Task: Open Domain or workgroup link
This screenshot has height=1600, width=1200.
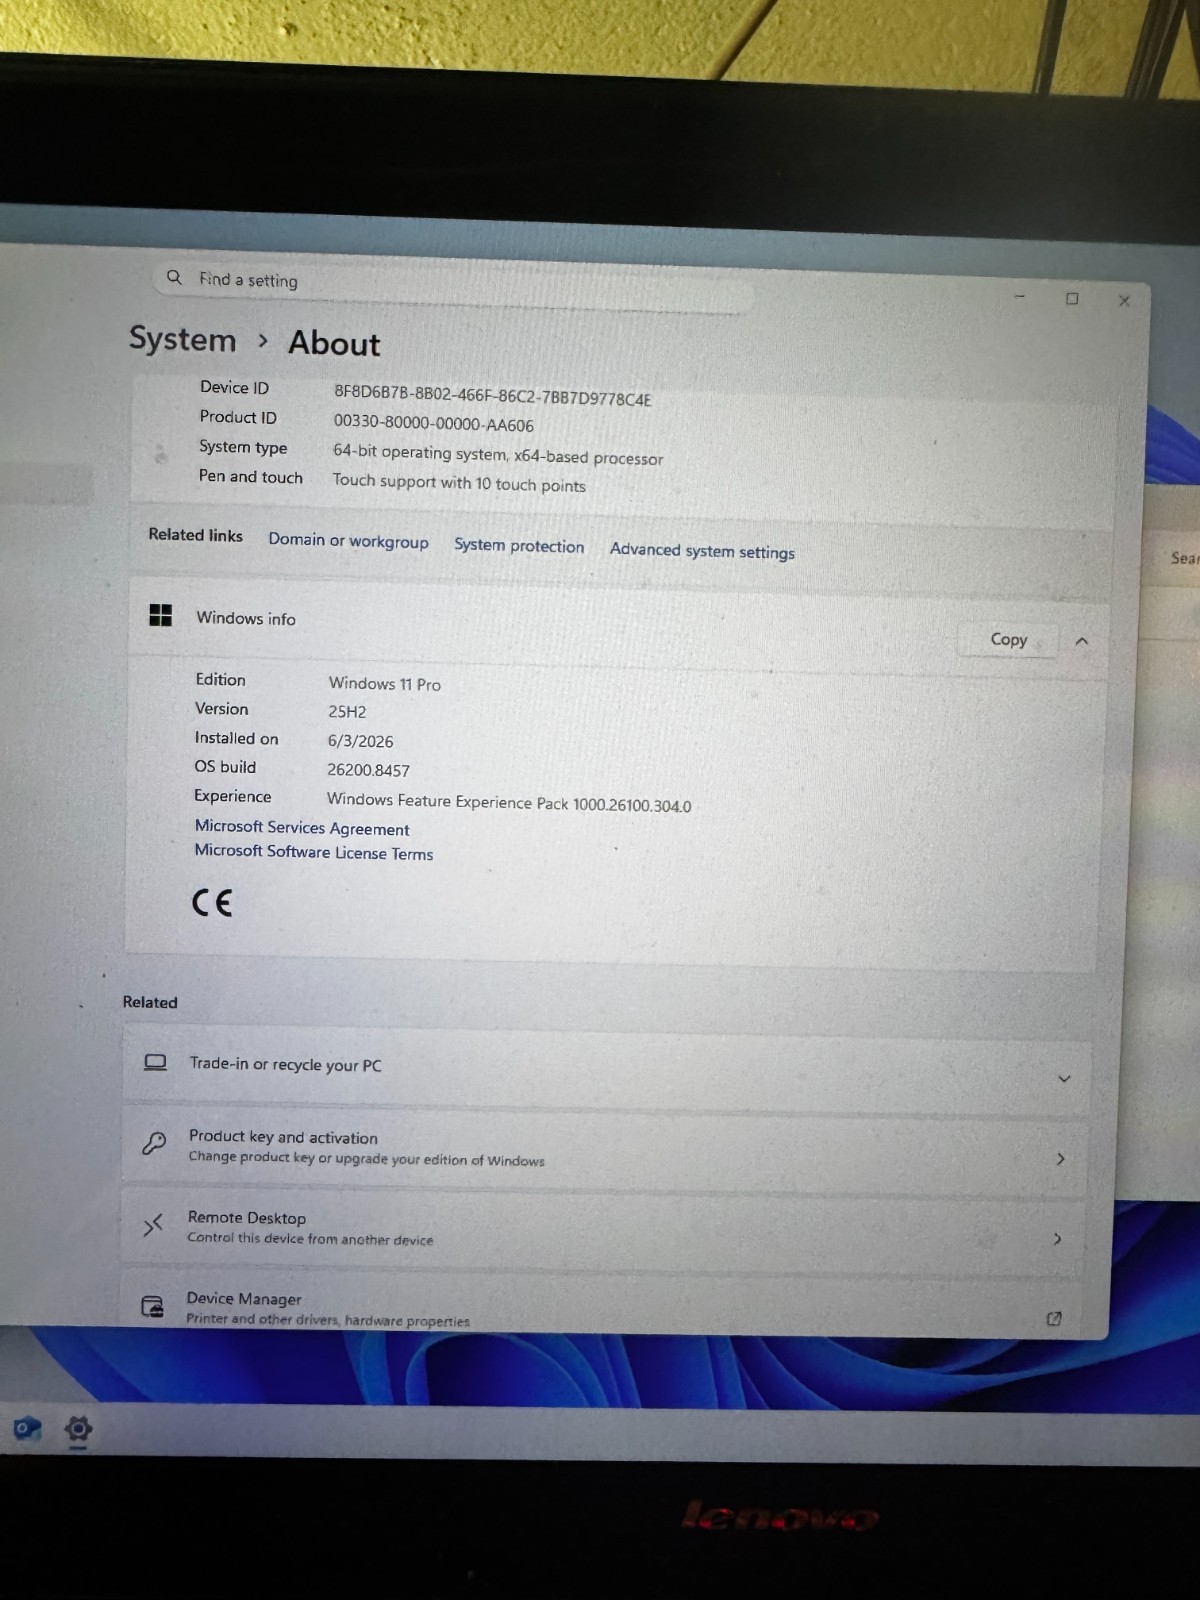Action: click(x=348, y=540)
